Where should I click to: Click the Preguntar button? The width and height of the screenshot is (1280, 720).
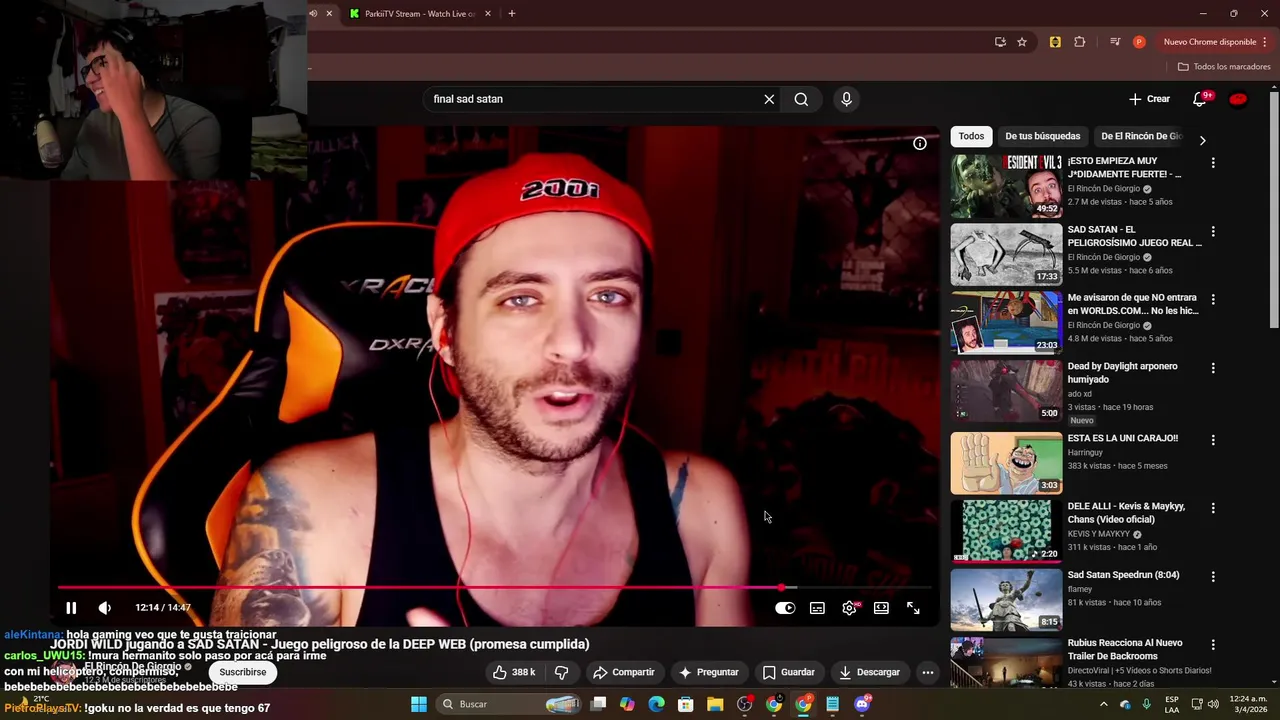click(x=708, y=672)
